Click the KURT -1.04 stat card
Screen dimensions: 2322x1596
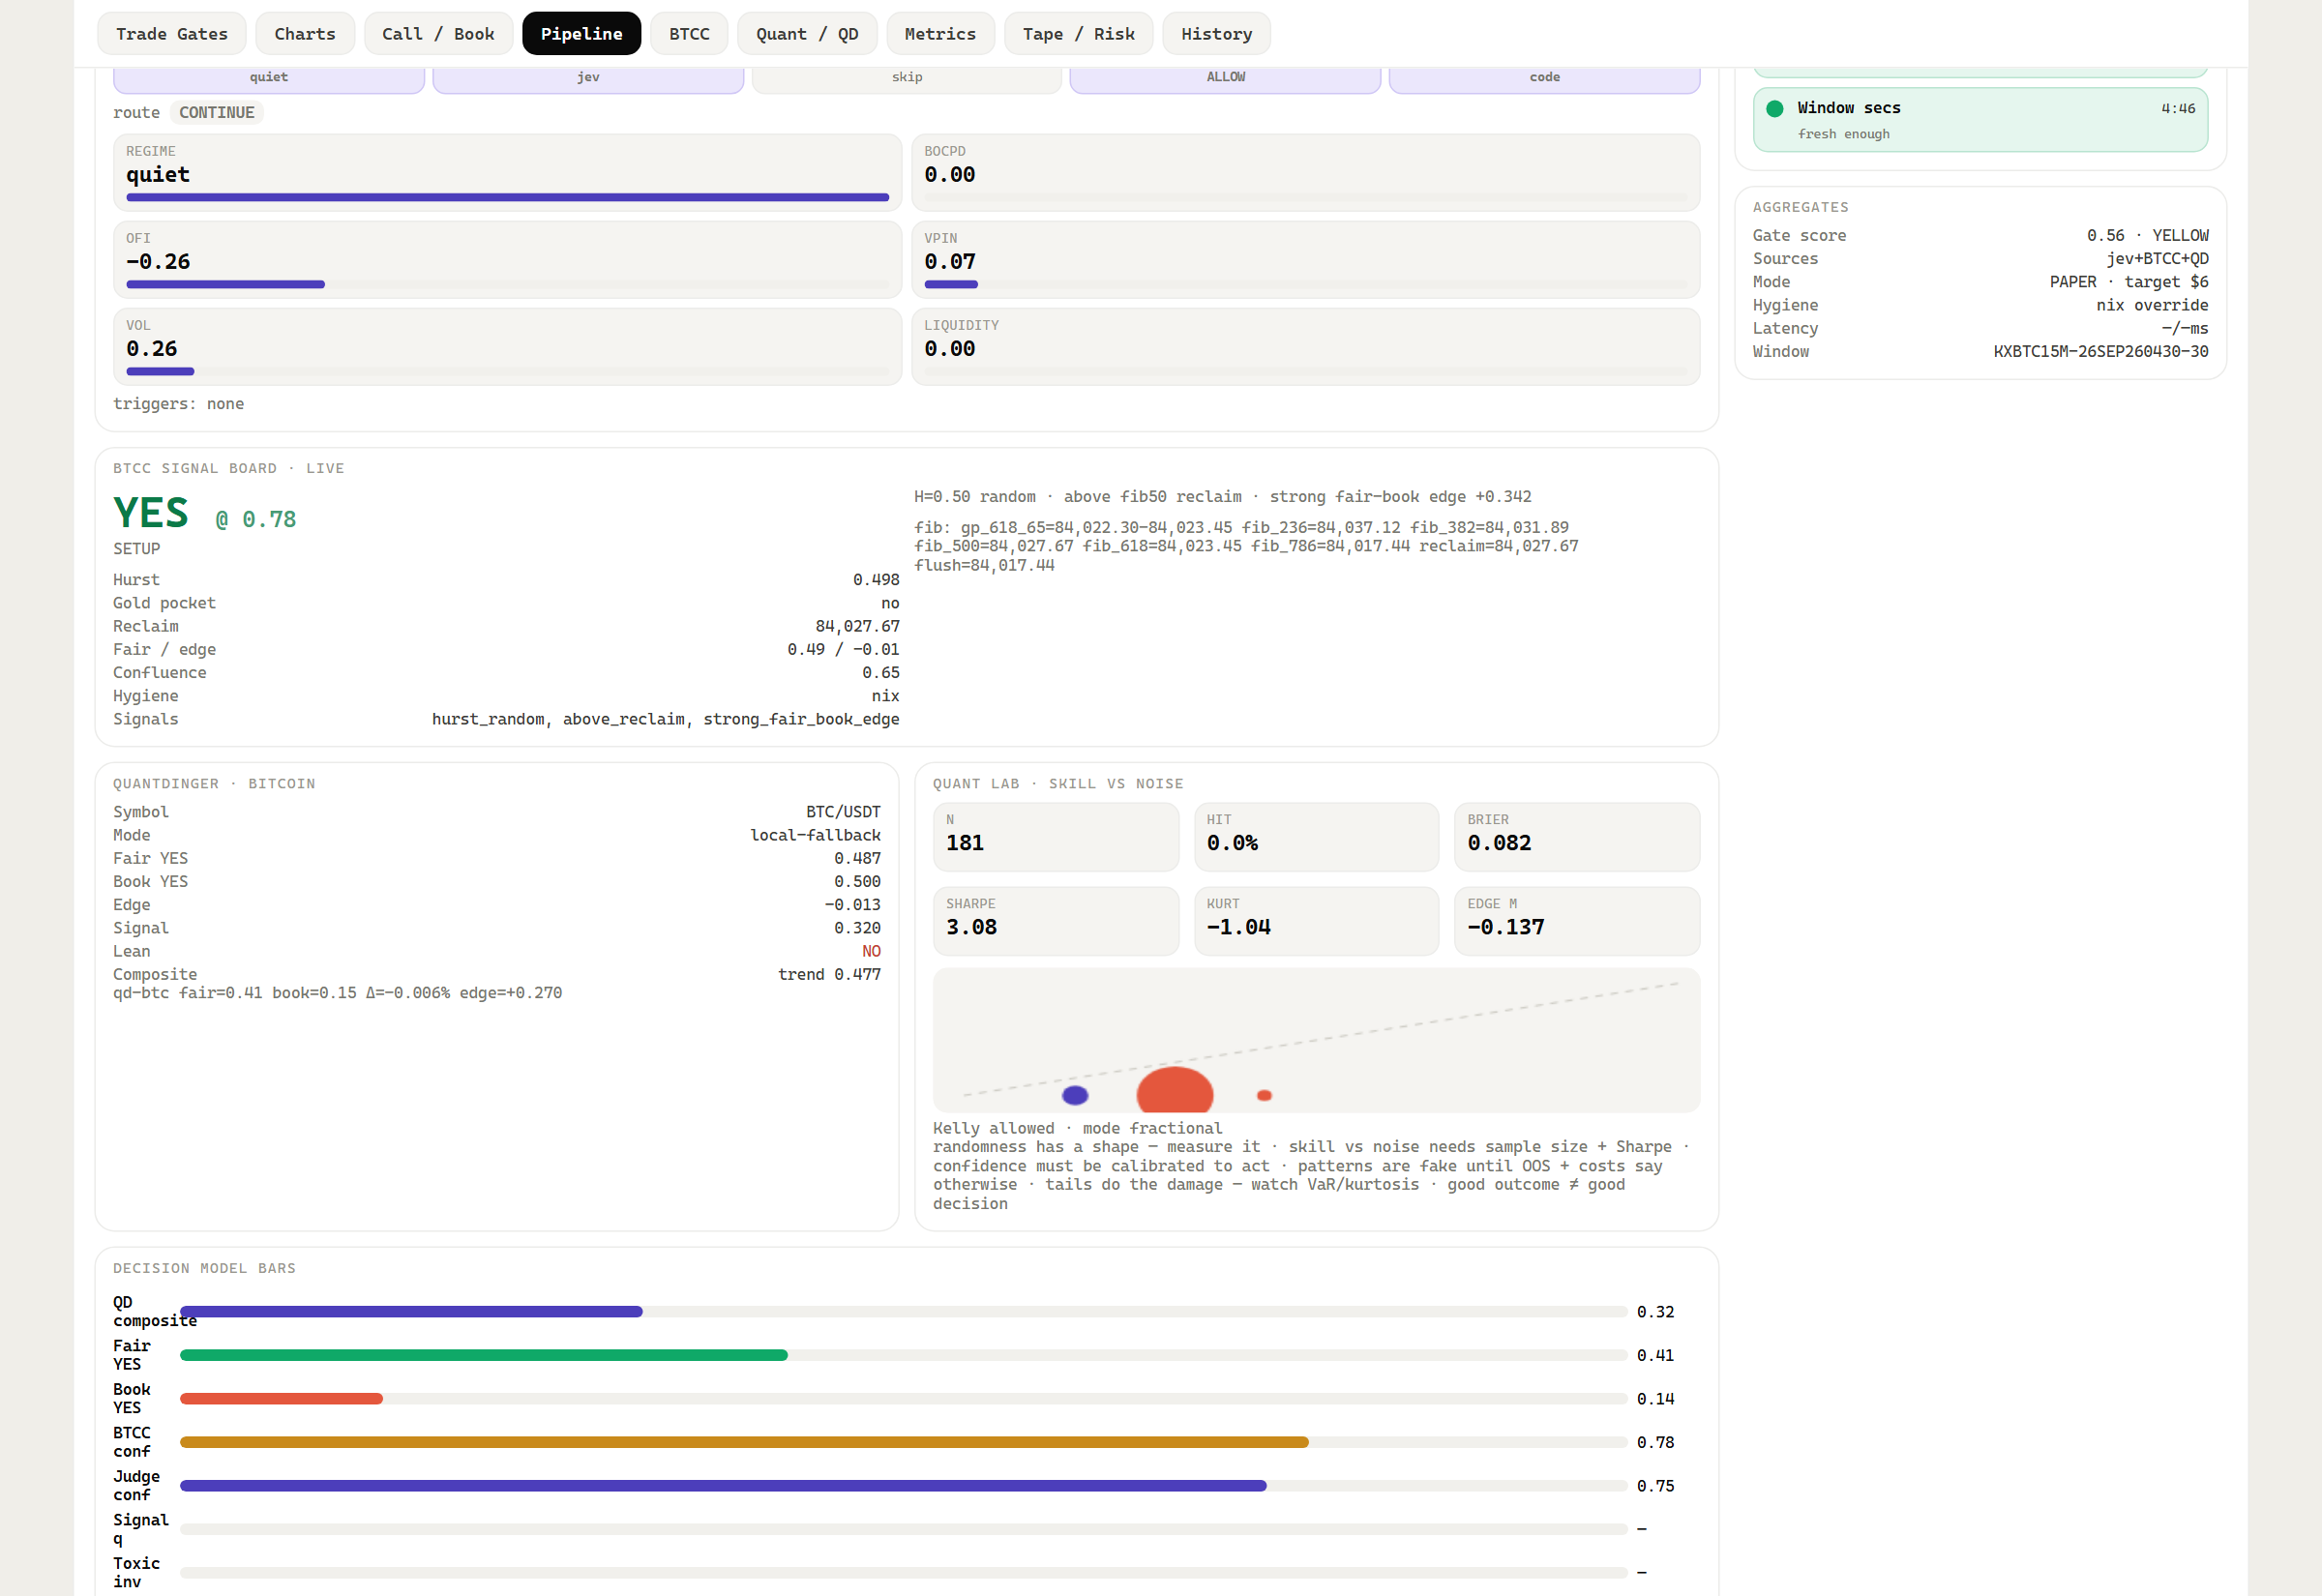1316,921
